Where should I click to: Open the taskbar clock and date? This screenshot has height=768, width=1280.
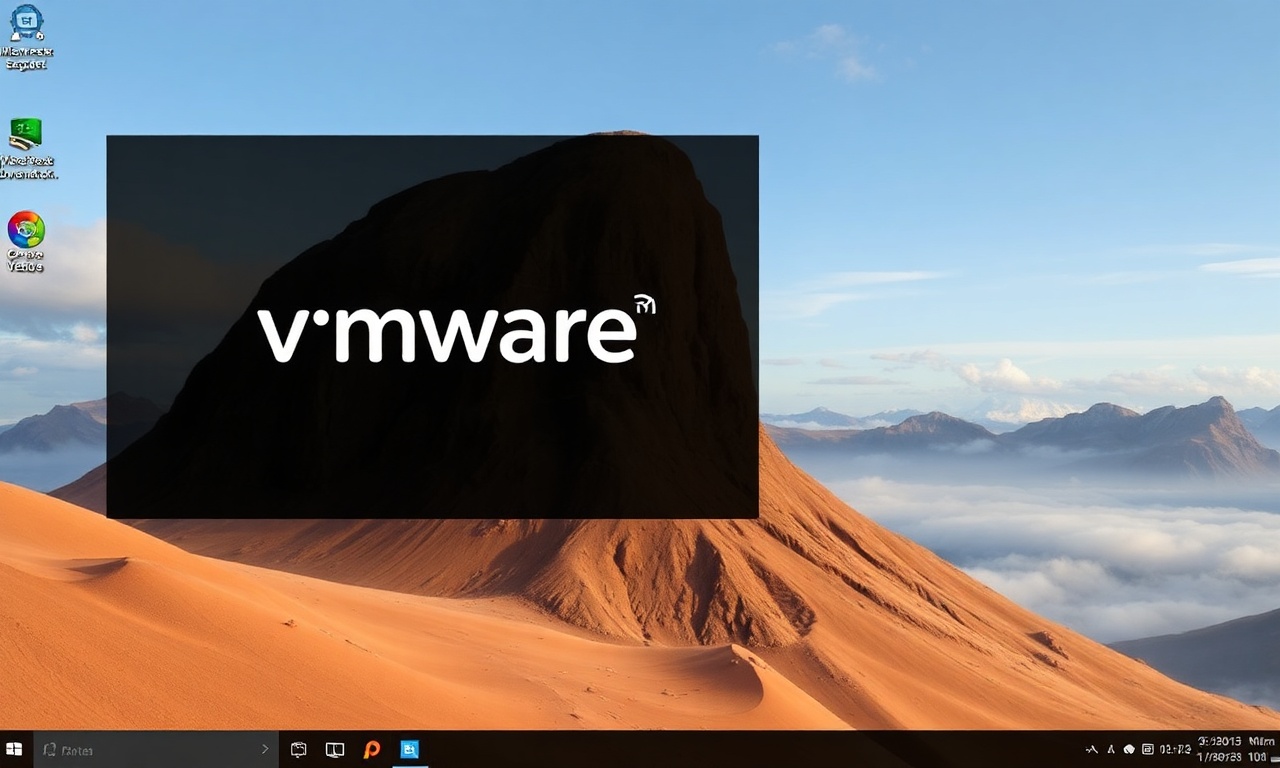(x=1236, y=749)
